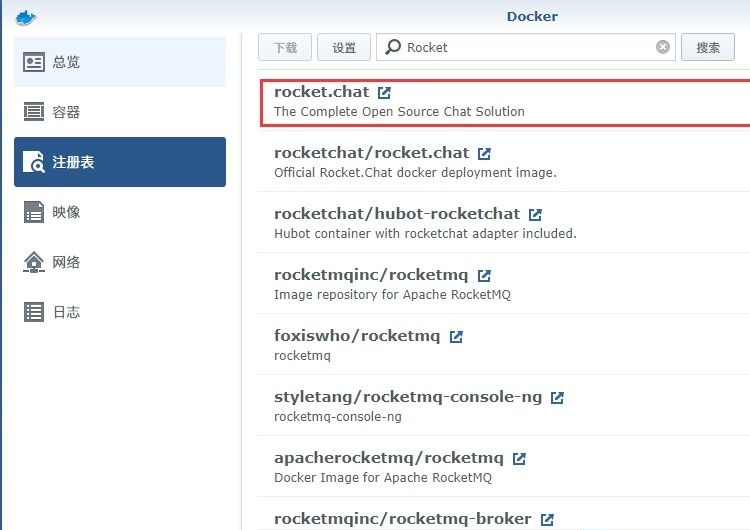
Task: Click the magnifier icon in search box
Action: click(393, 47)
